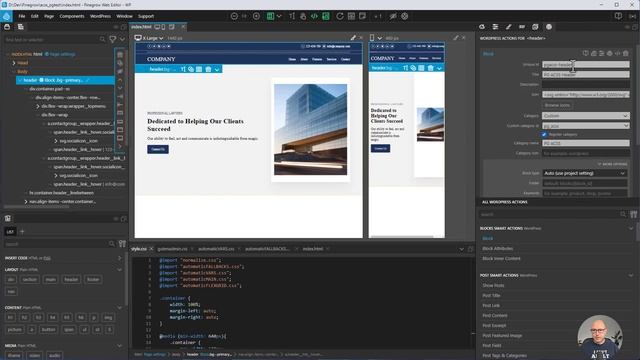Click the refresh page icon
640x360 pixels.
click(x=340, y=16)
